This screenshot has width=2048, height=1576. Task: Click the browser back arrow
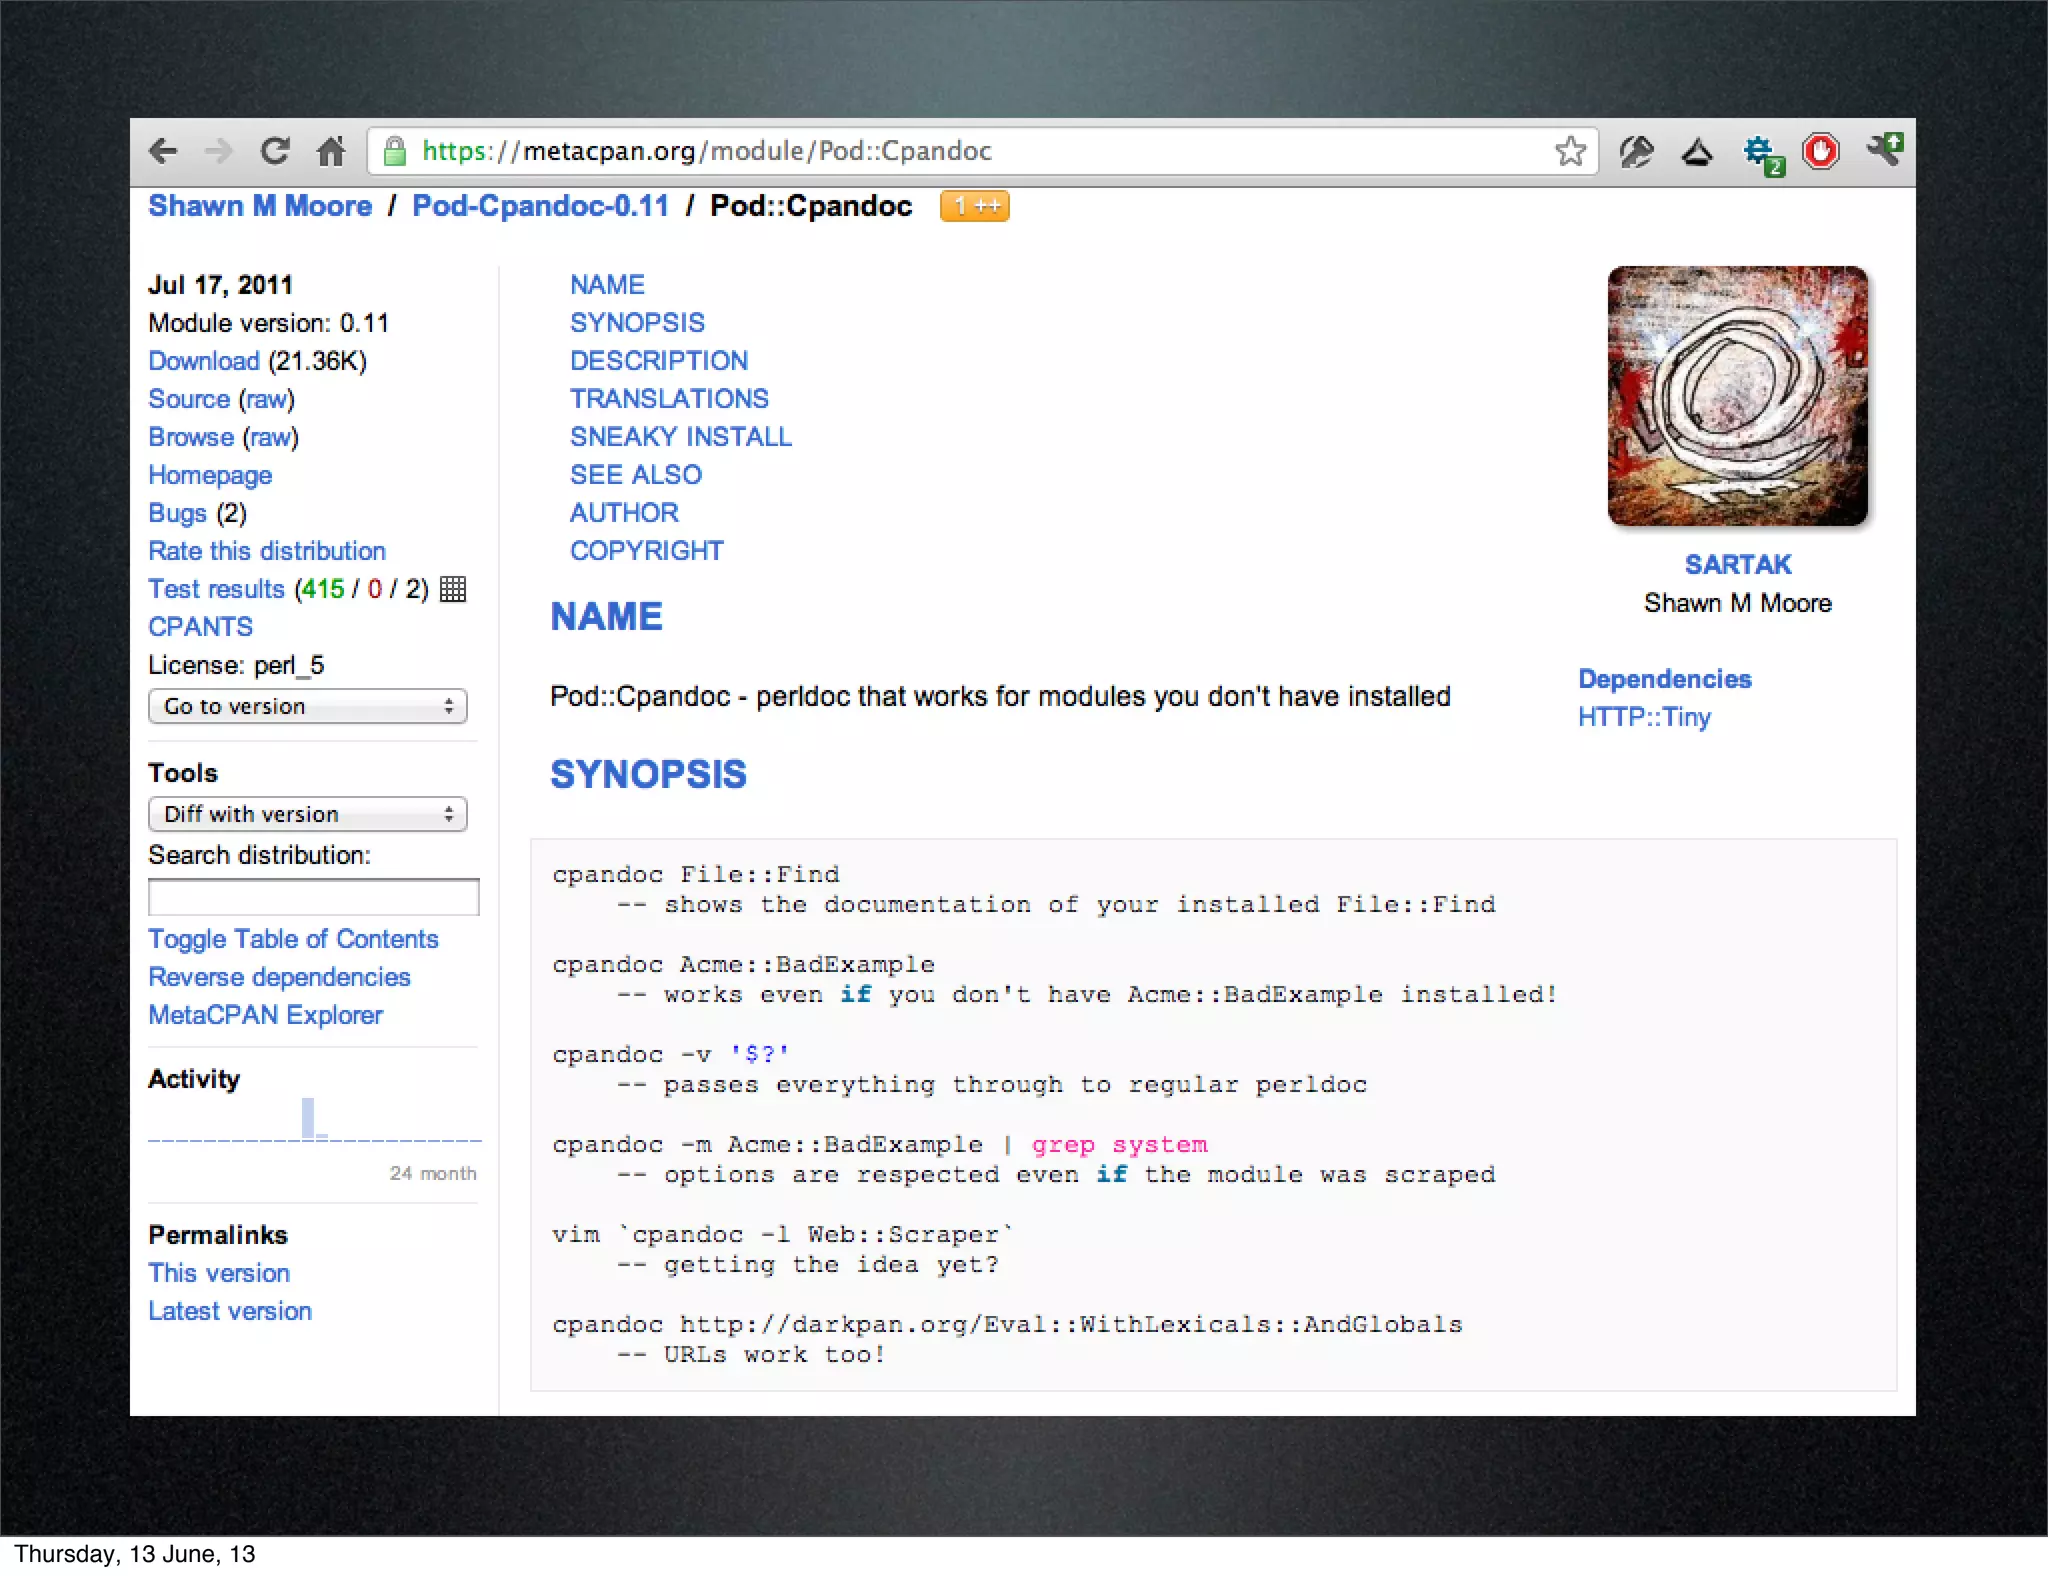pos(163,152)
